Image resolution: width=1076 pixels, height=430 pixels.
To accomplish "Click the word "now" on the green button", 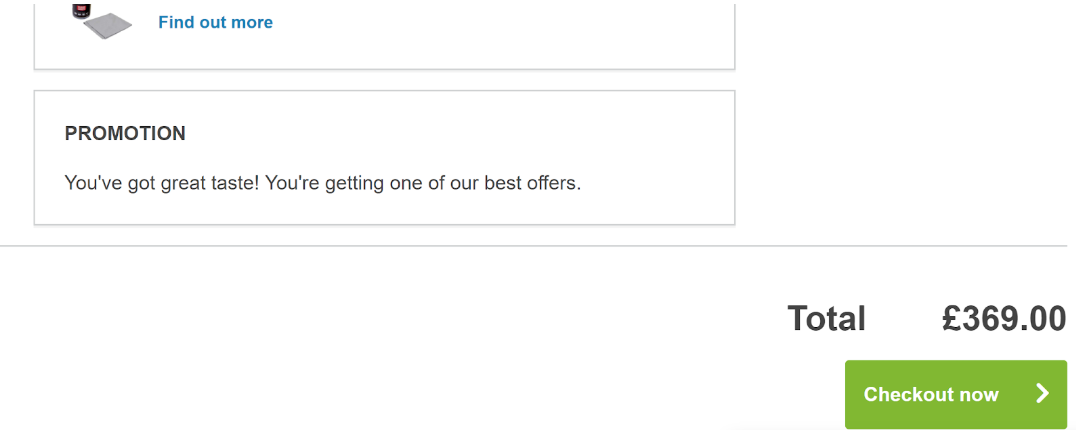I will [x=979, y=394].
